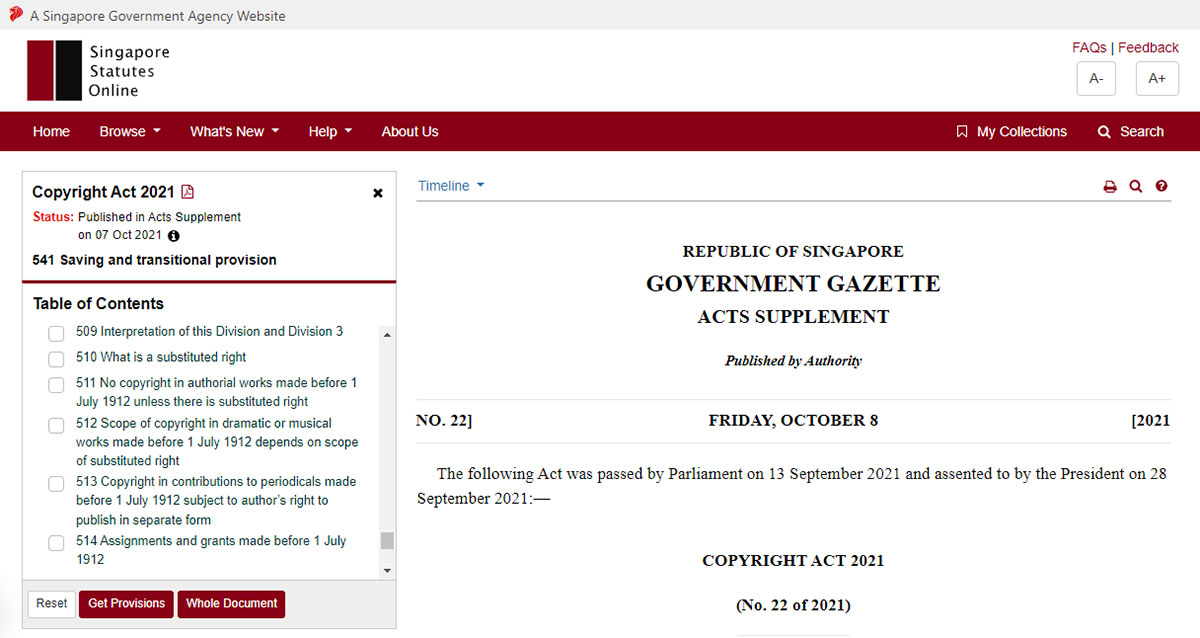Screen dimensions: 1200x638
Task: Click 'A Singapore Government Agency Website' text
Action: pos(157,16)
